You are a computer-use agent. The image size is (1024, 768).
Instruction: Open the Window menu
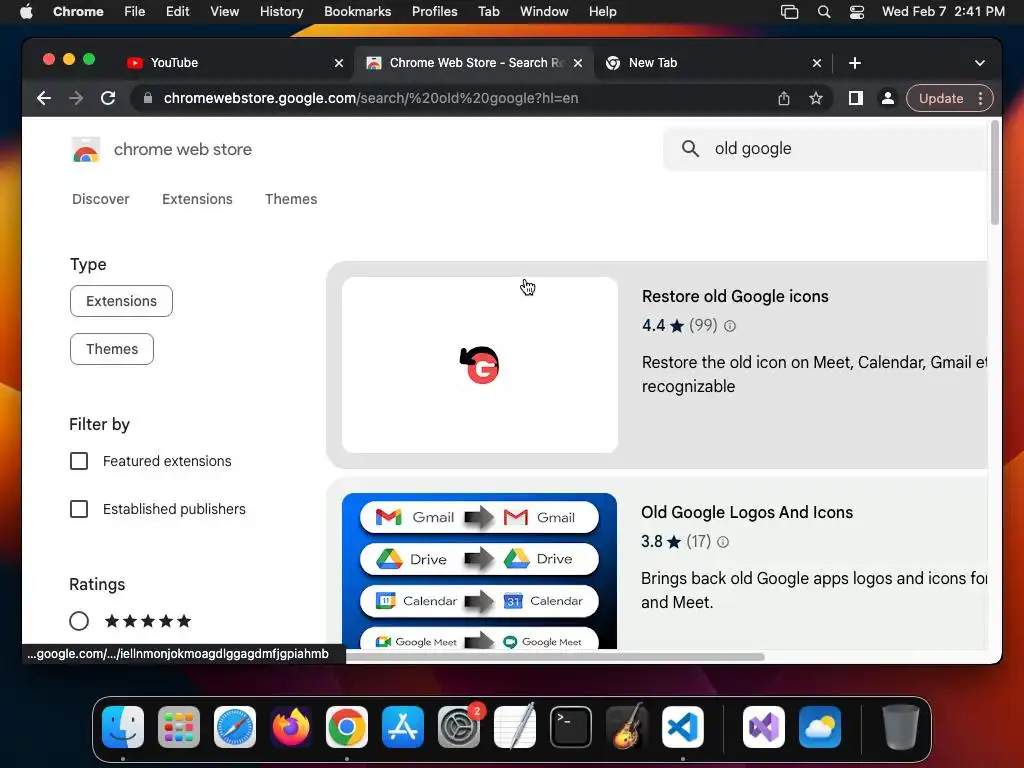coord(544,12)
